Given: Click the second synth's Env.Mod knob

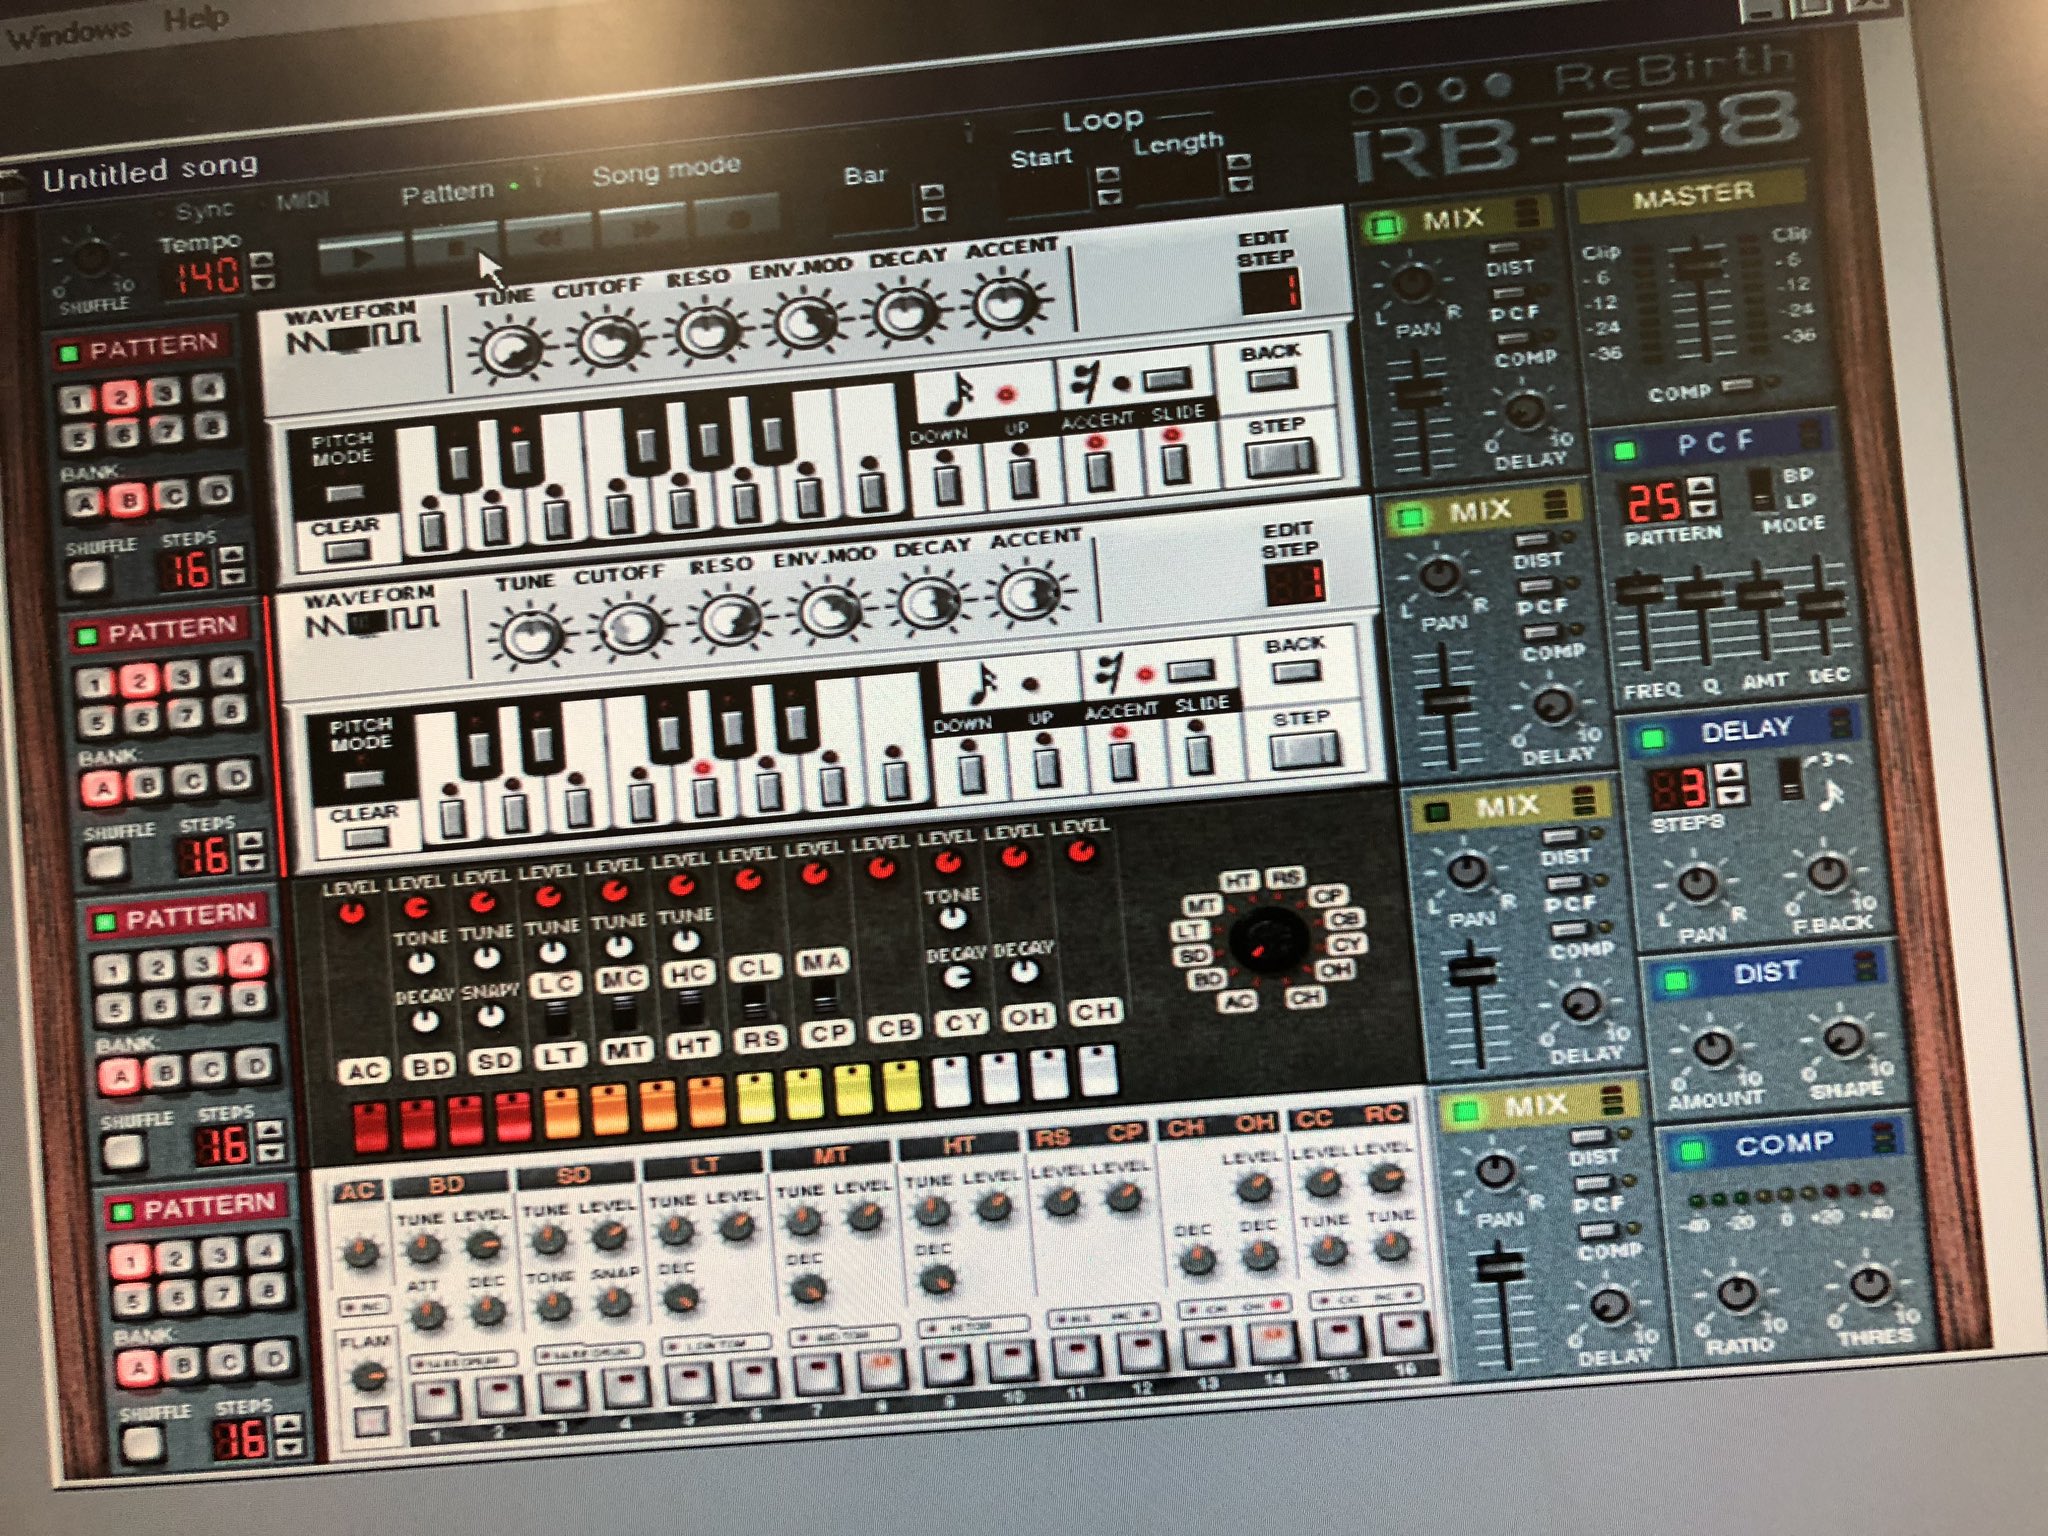Looking at the screenshot, I should pyautogui.click(x=830, y=610).
